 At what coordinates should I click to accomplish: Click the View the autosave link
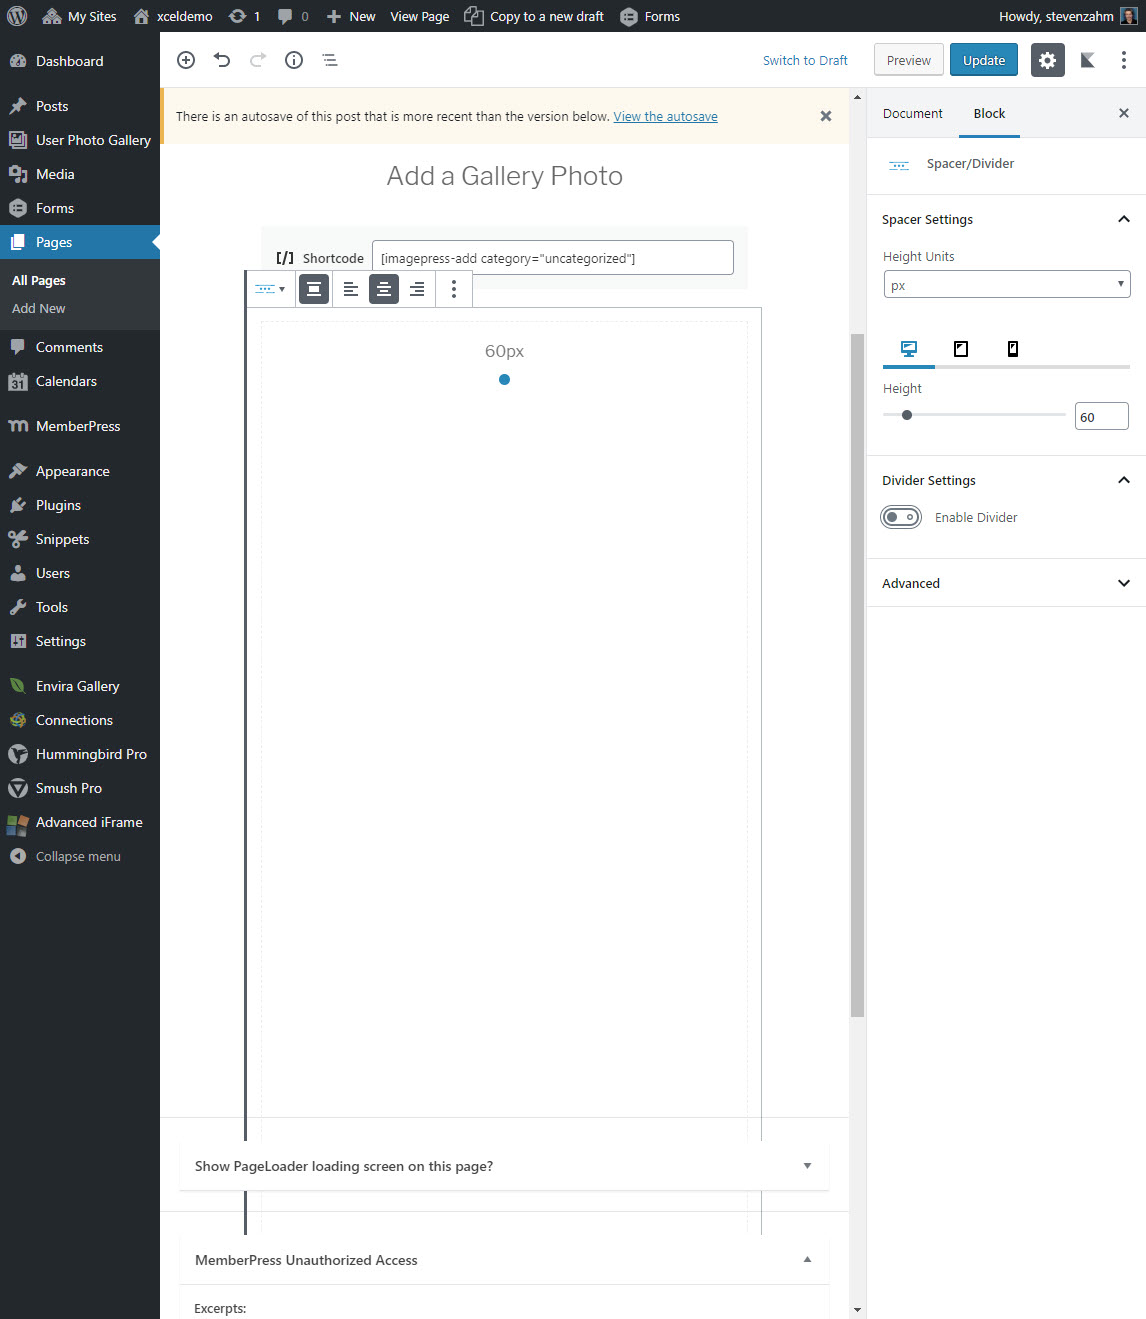point(665,116)
